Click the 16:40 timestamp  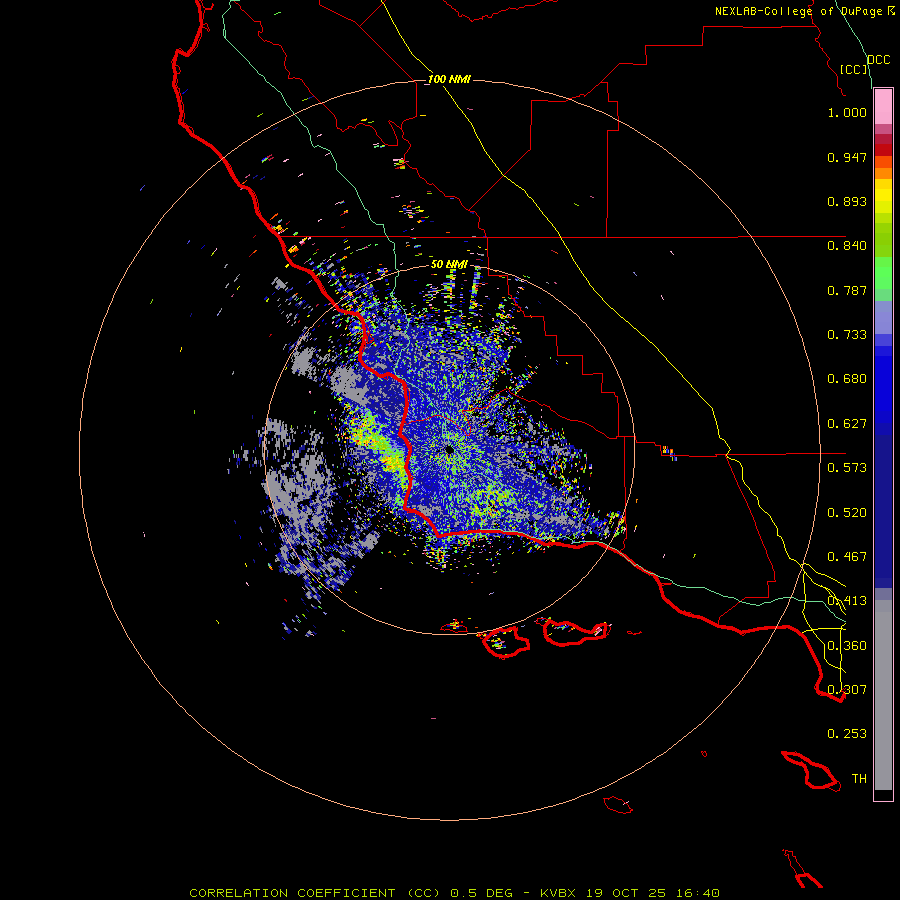tap(698, 893)
